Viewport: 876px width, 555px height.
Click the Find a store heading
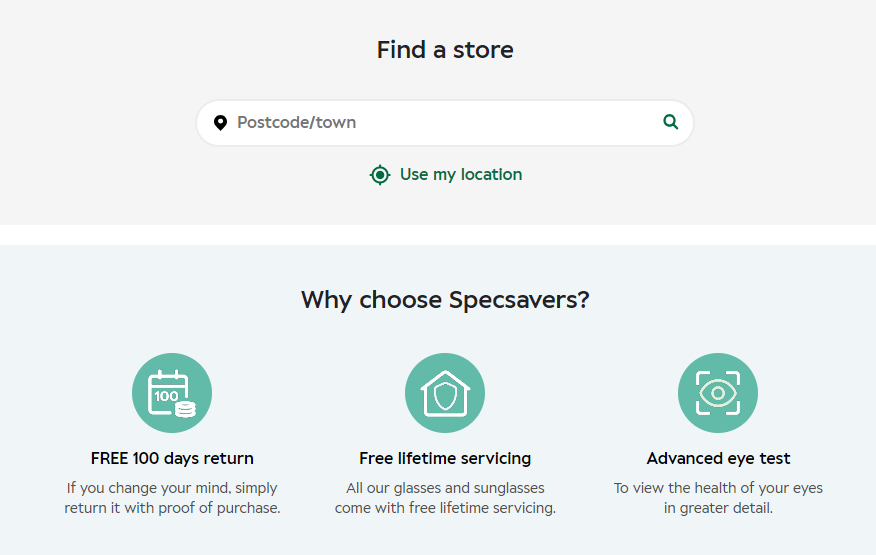tap(445, 50)
